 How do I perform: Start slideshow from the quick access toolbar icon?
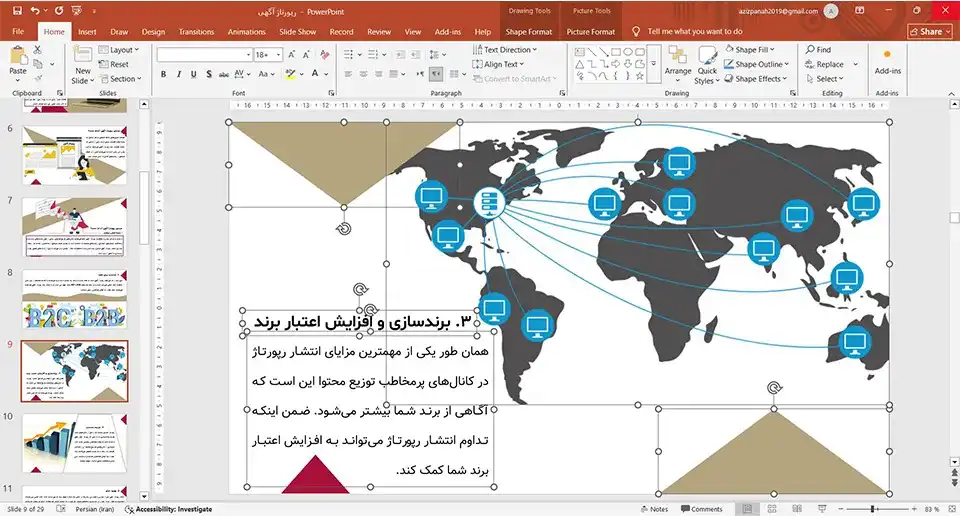(x=77, y=11)
